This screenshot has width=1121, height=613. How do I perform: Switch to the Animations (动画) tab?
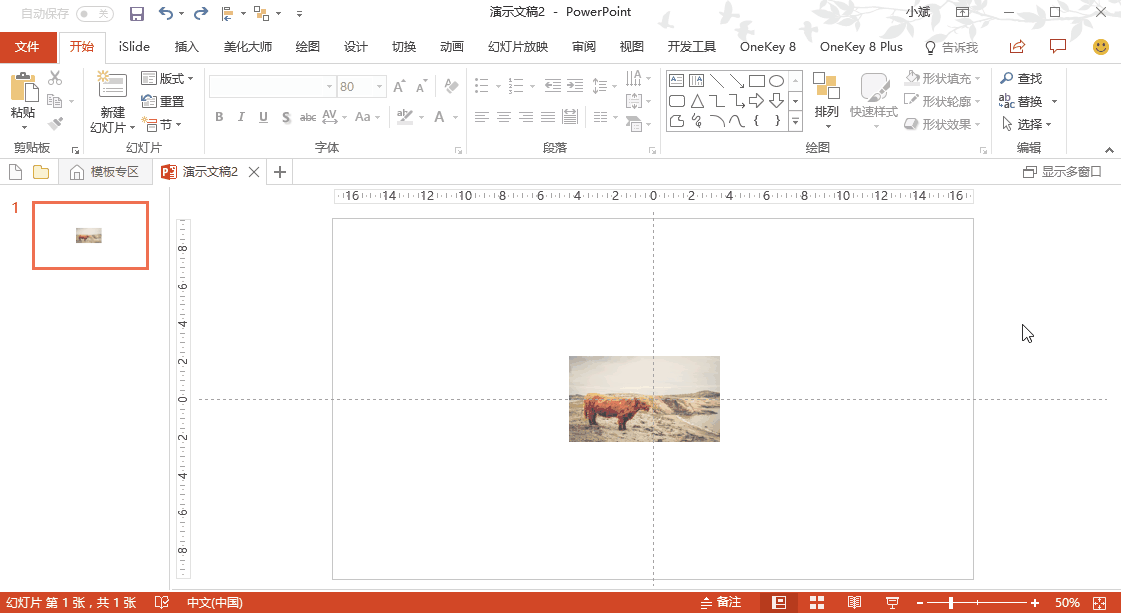[452, 47]
